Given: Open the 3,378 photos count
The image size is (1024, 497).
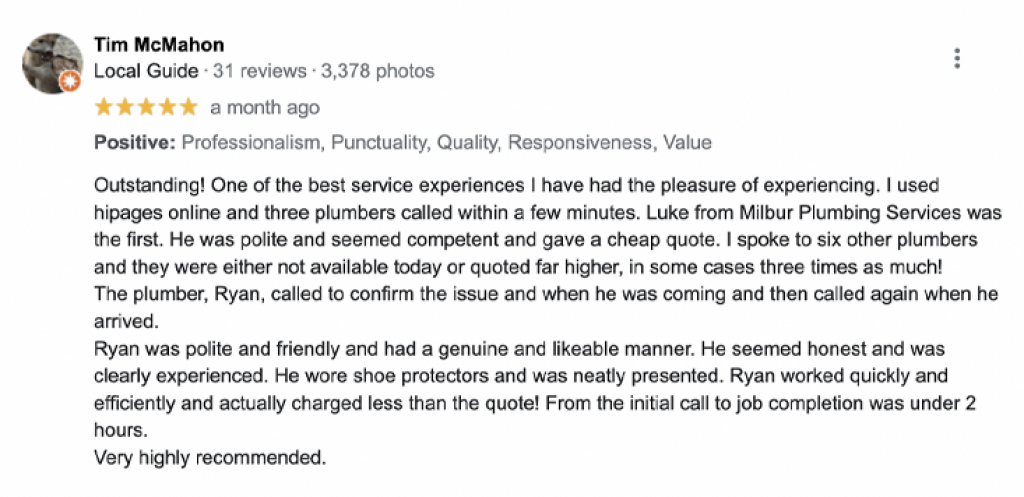Looking at the screenshot, I should pos(377,71).
